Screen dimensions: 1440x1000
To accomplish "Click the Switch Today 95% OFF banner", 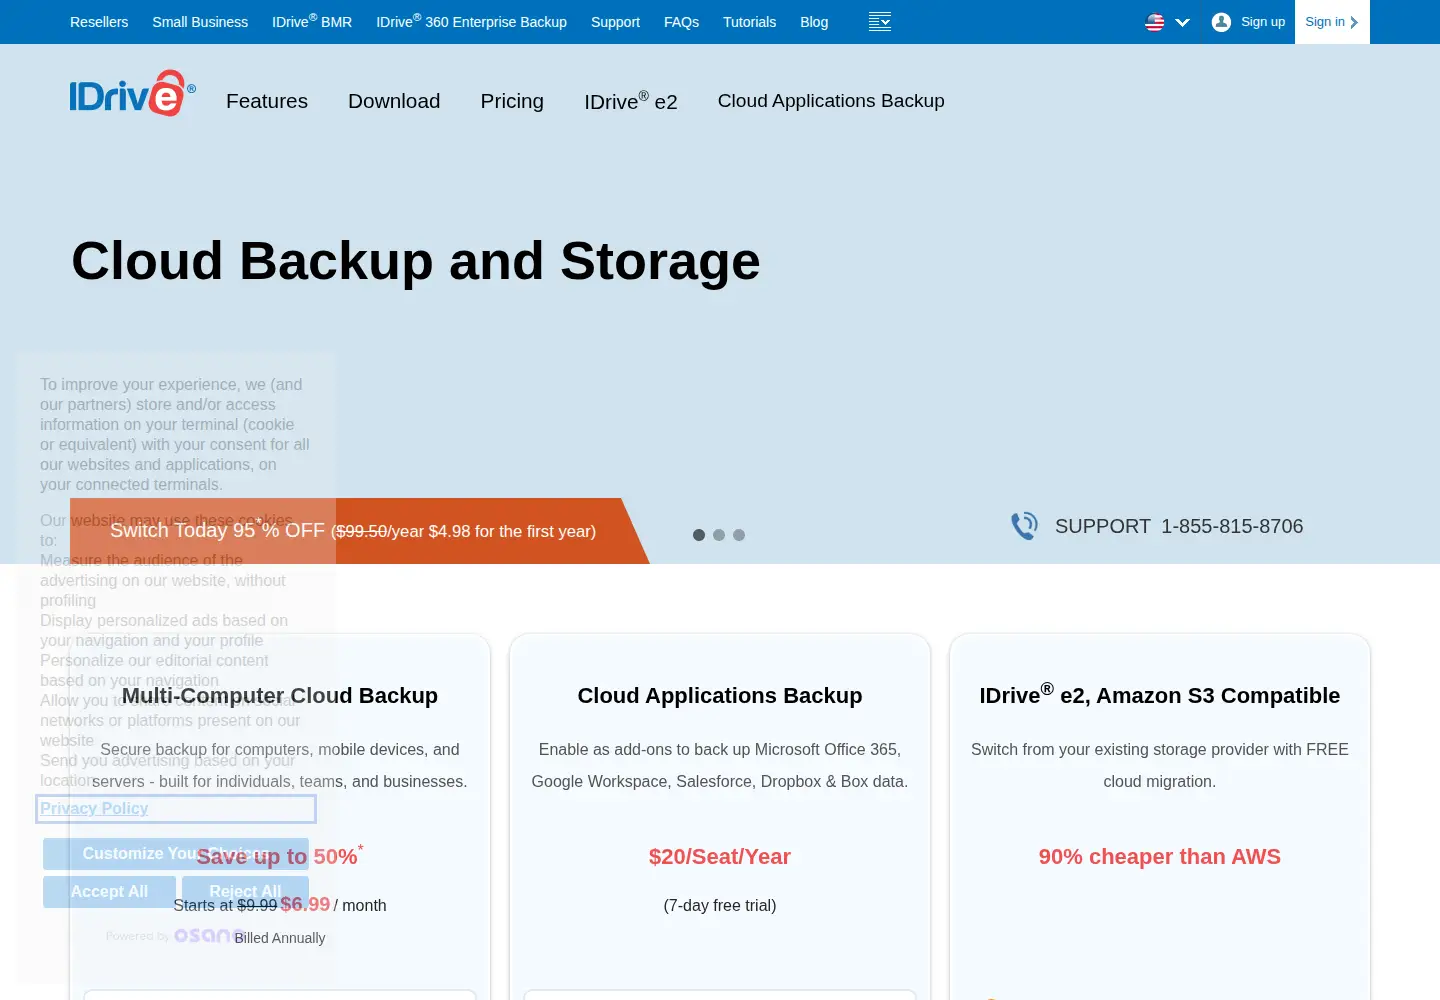I will (360, 531).
